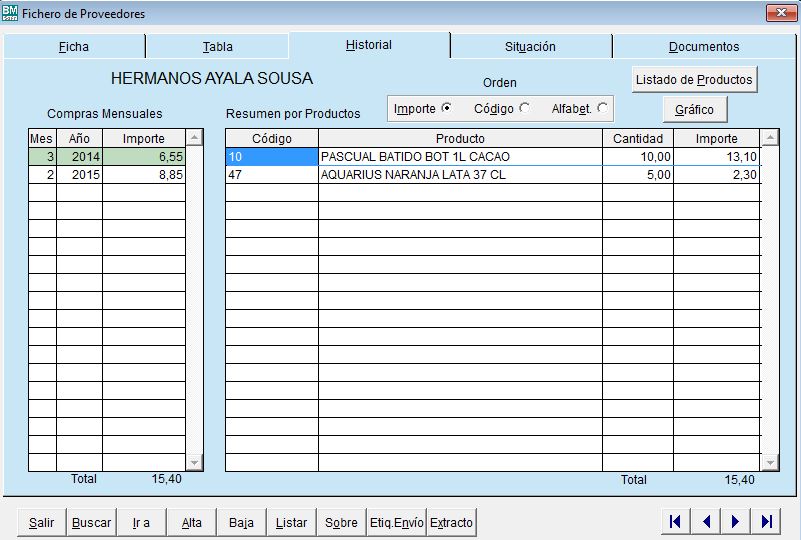
Task: Jump to the last supplier record
Action: 766,521
